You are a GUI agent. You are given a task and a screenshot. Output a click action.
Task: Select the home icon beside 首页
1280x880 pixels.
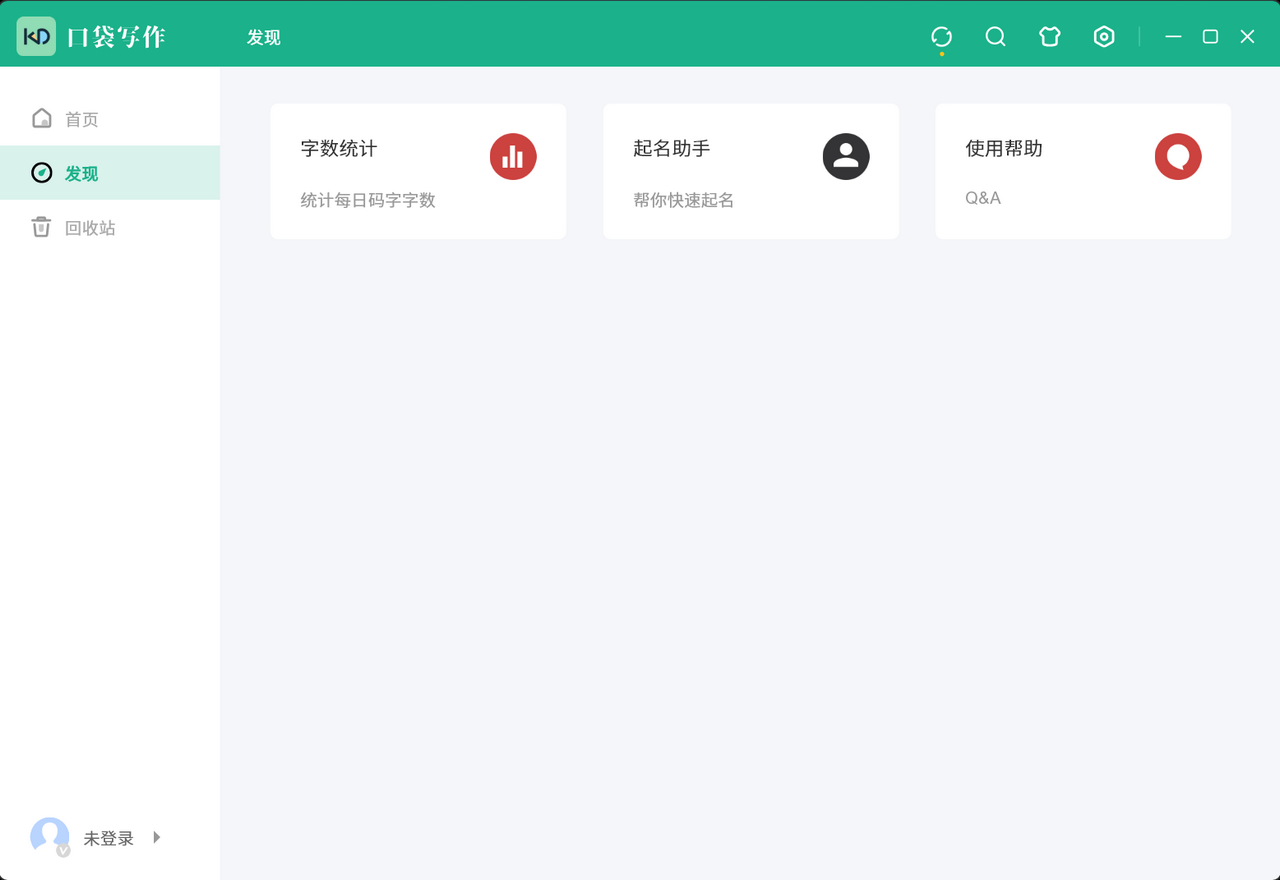click(41, 117)
